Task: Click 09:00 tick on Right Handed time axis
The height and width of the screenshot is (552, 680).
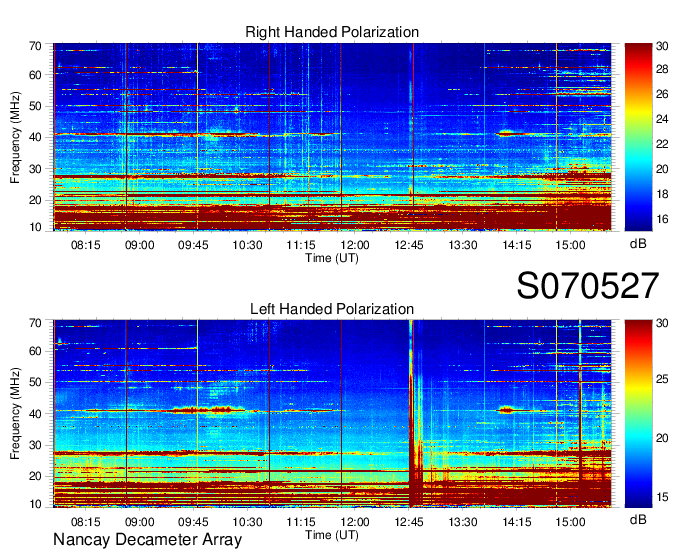Action: (x=140, y=245)
